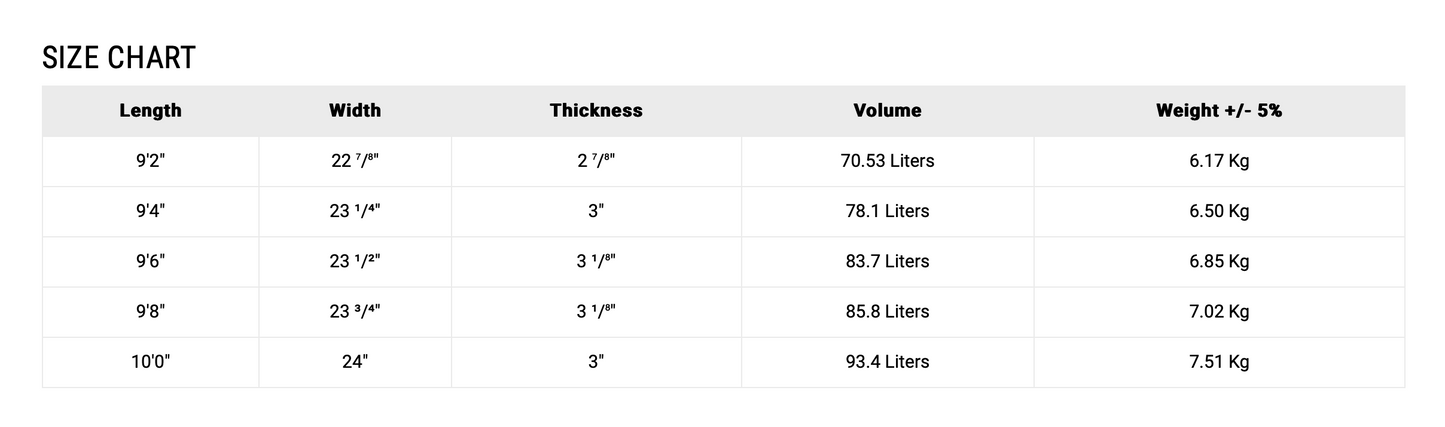Click the 70.53 Liters volume cell

[887, 161]
